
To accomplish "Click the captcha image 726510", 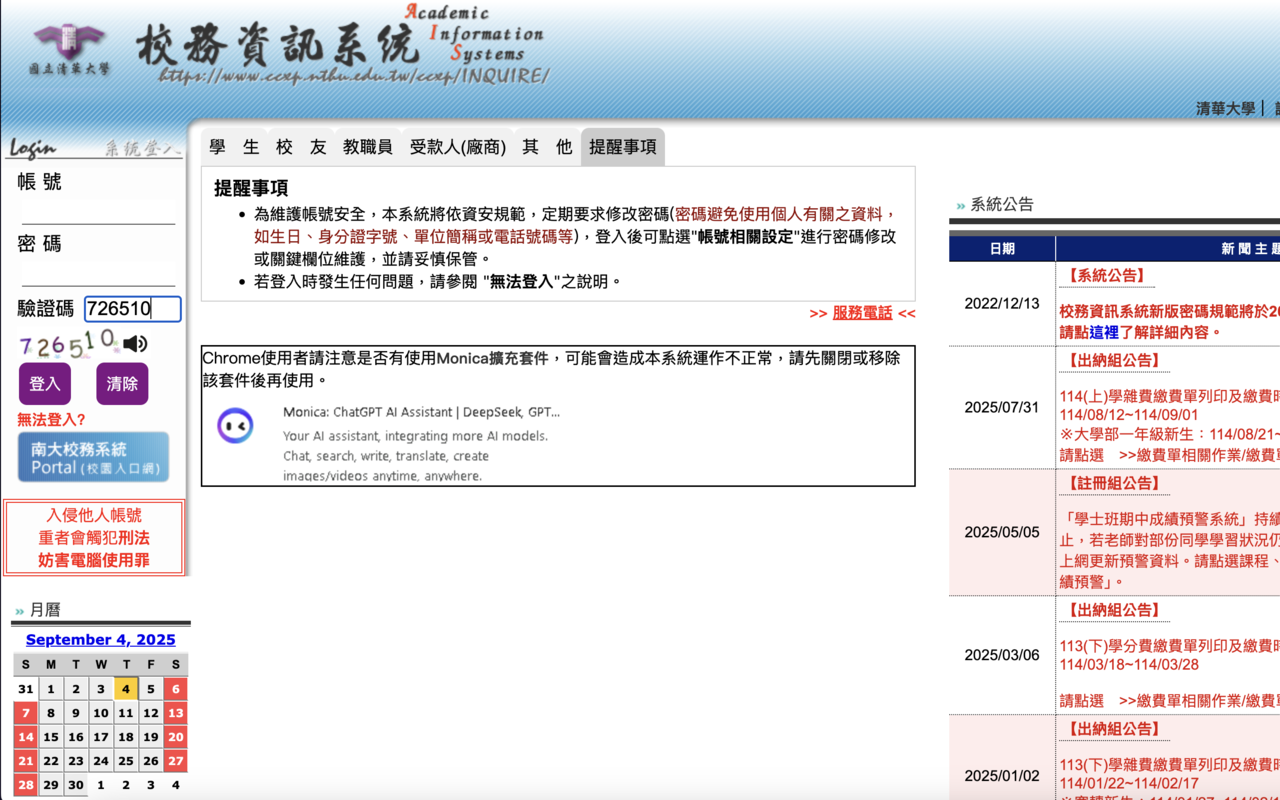I will (68, 345).
